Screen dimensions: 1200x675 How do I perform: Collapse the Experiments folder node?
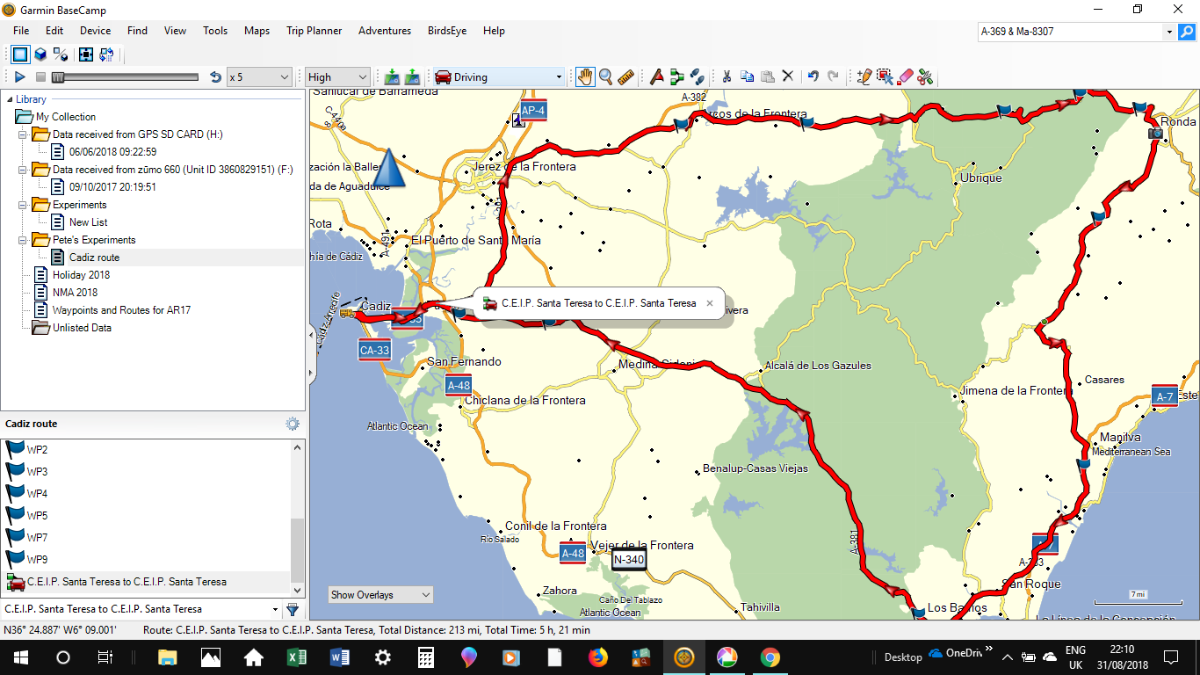click(x=23, y=204)
